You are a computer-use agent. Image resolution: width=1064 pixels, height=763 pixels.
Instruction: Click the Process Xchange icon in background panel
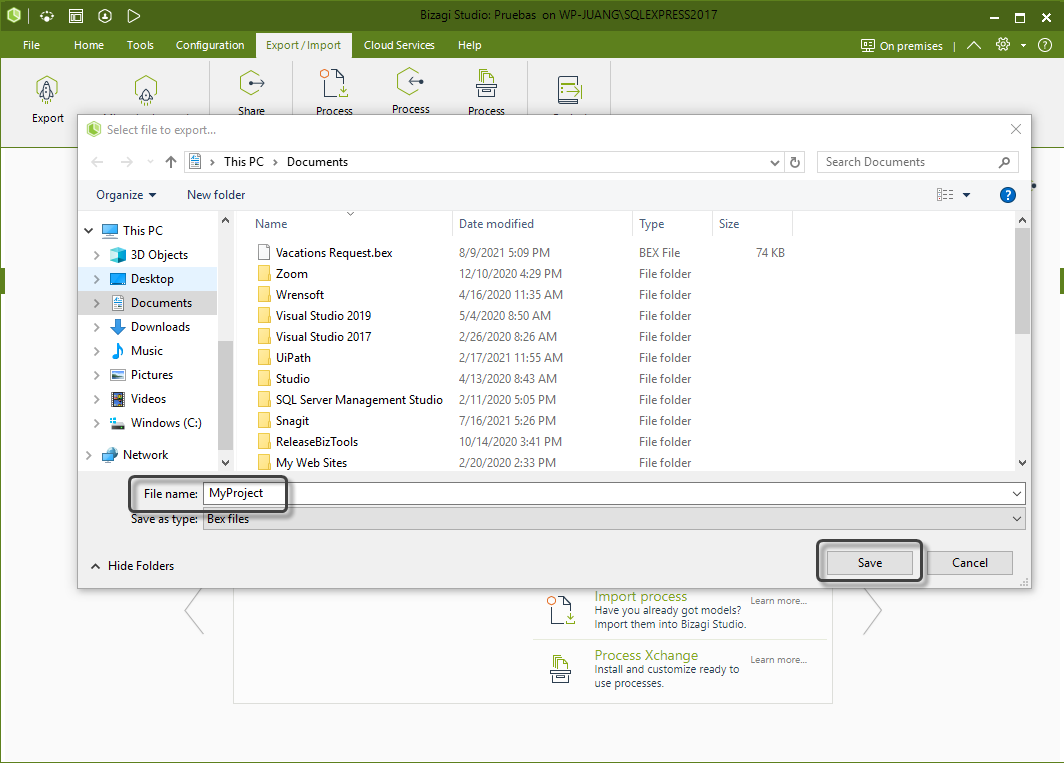click(x=560, y=669)
